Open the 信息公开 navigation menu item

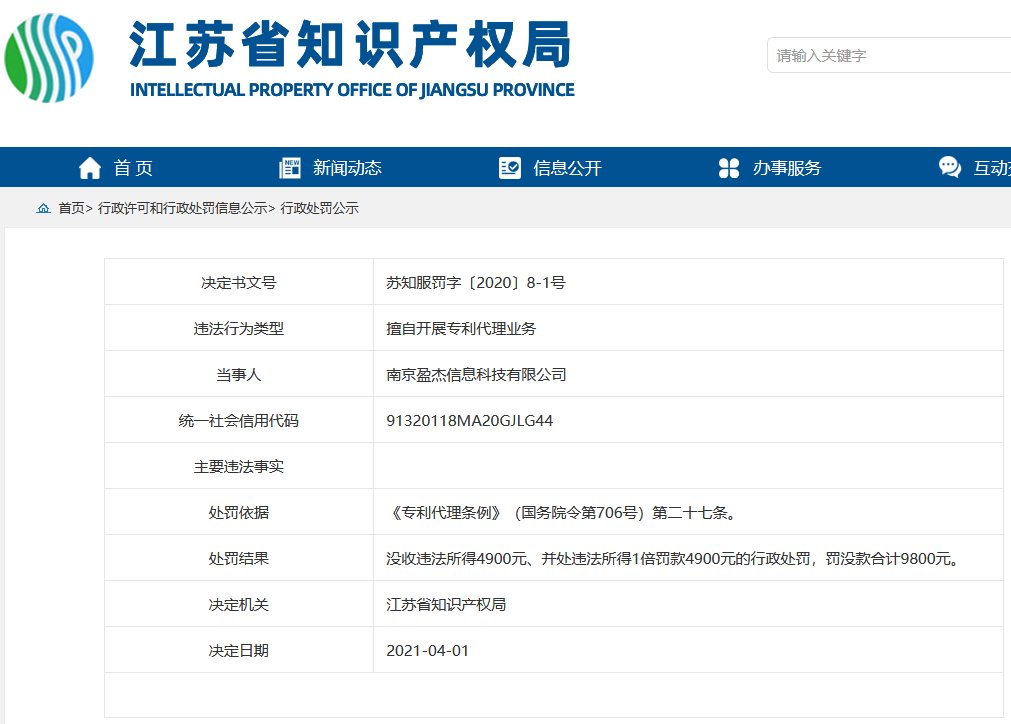tap(567, 168)
